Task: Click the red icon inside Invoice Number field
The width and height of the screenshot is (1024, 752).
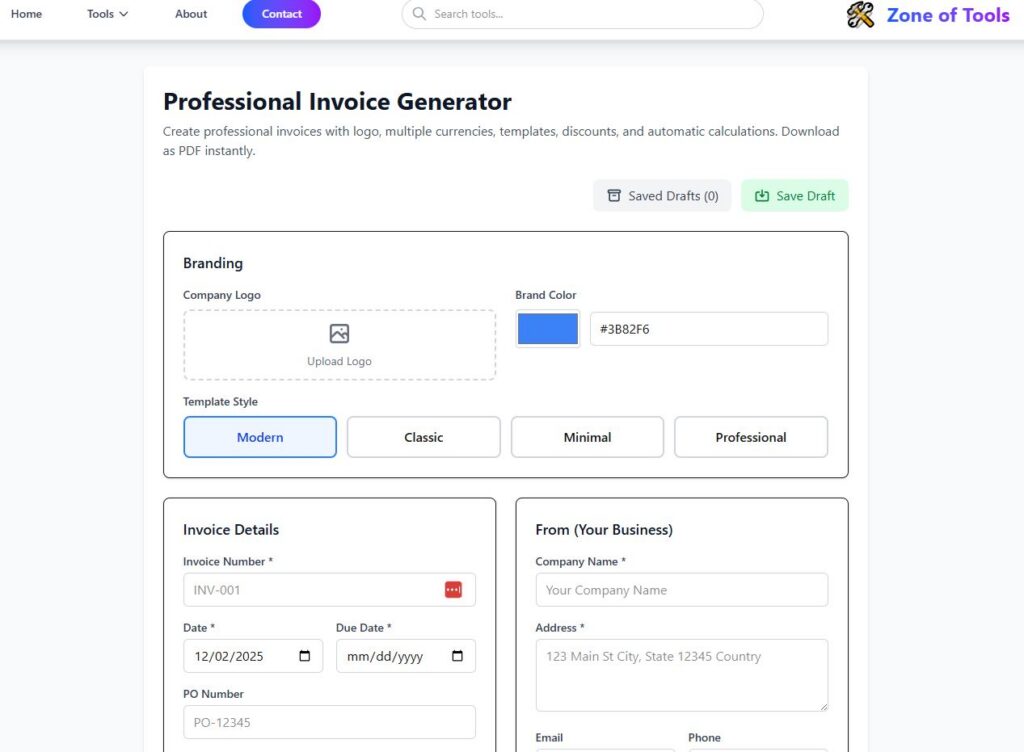Action: 454,589
